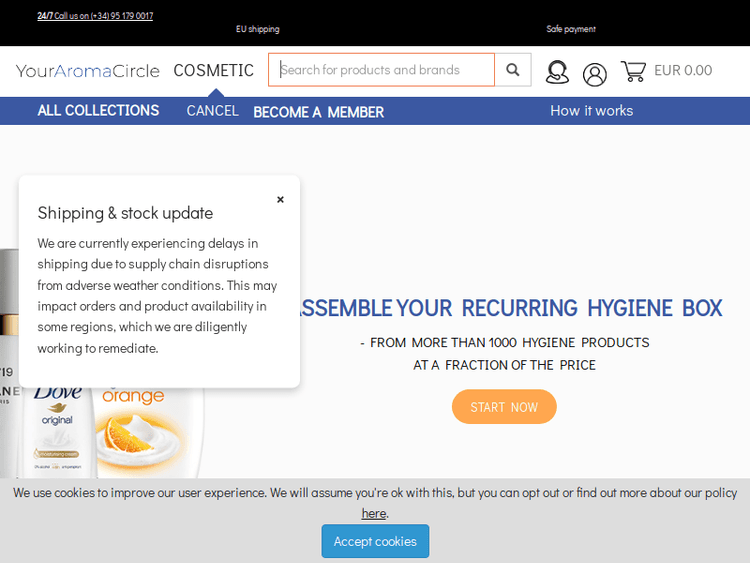The width and height of the screenshot is (750, 563).
Task: Select the COSMETIC section tab
Action: [x=214, y=71]
